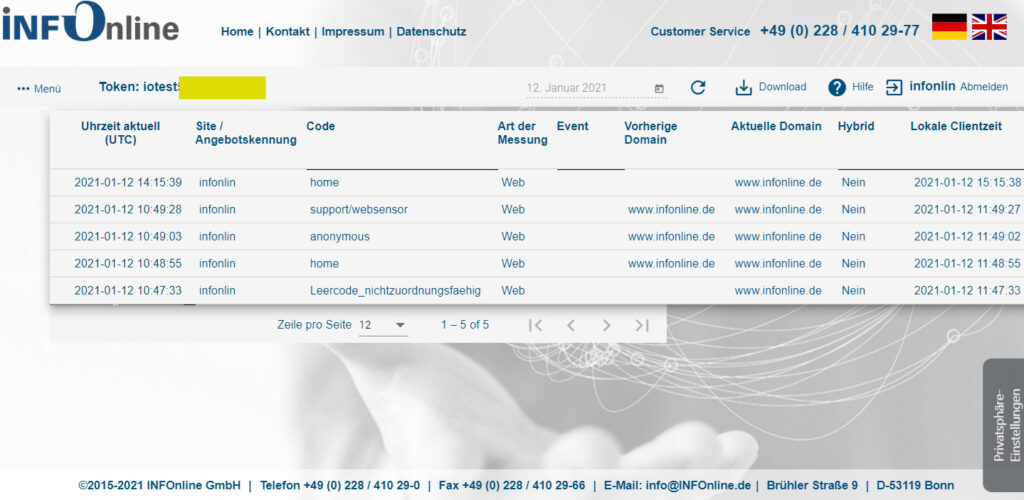Open the Impressum link
Viewport: 1024px width, 500px height.
coord(353,31)
